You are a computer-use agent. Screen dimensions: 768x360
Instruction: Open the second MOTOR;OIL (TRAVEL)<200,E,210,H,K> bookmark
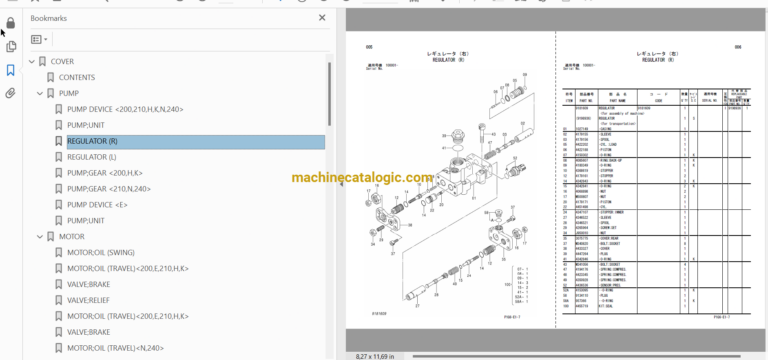point(128,316)
